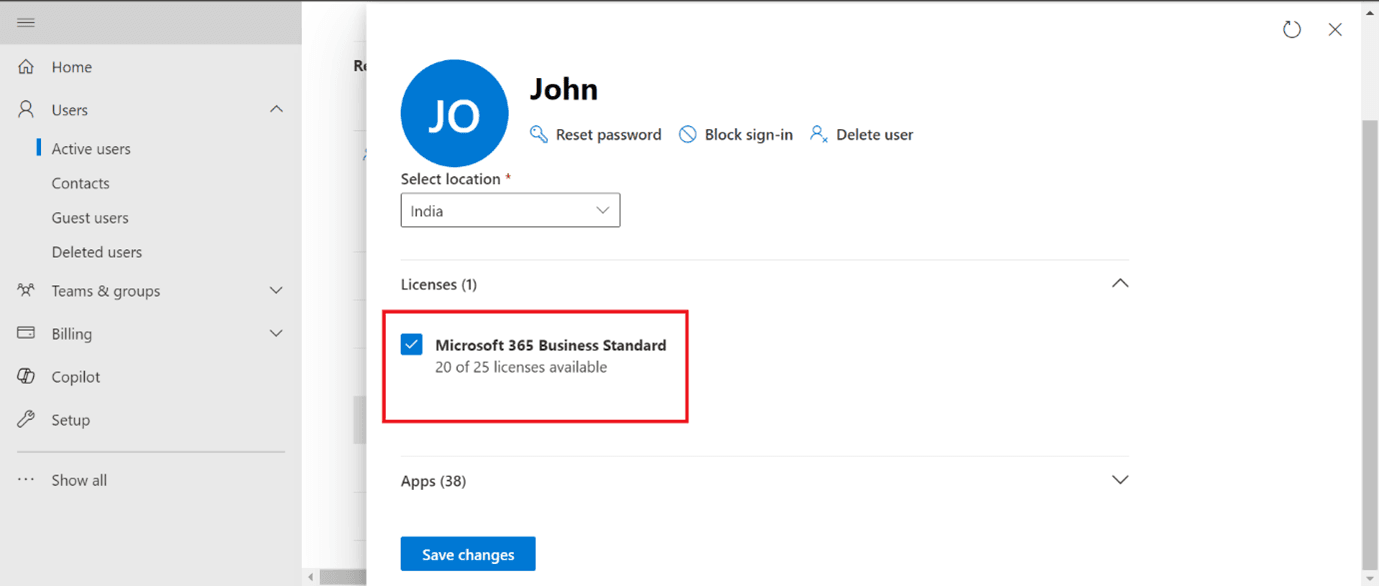Click the hamburger navigation menu icon

(x=25, y=22)
